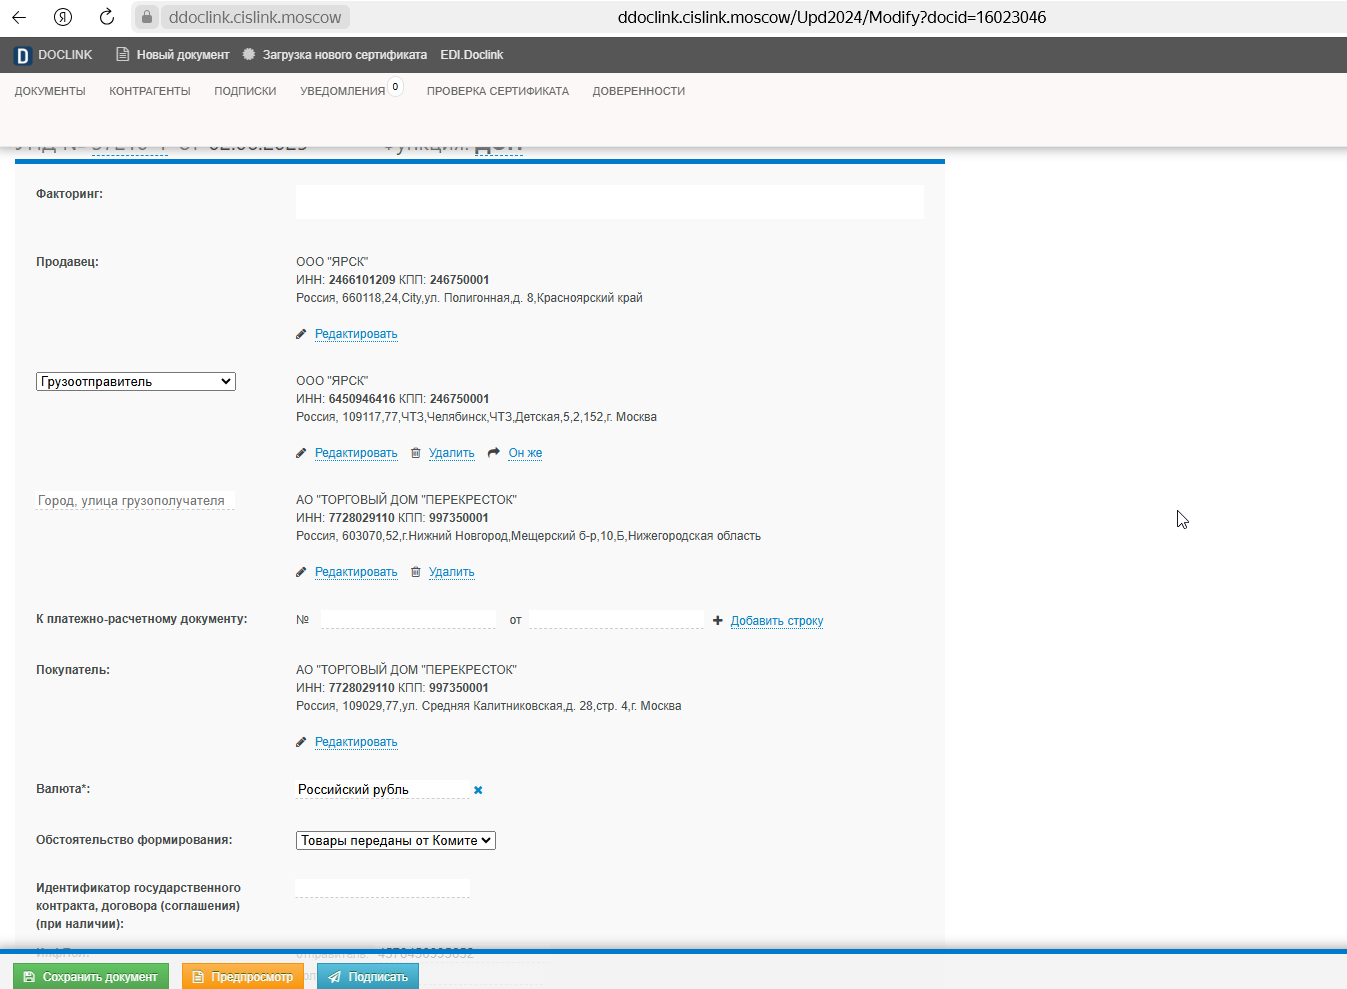
Task: Click the new document page icon
Action: click(x=122, y=55)
